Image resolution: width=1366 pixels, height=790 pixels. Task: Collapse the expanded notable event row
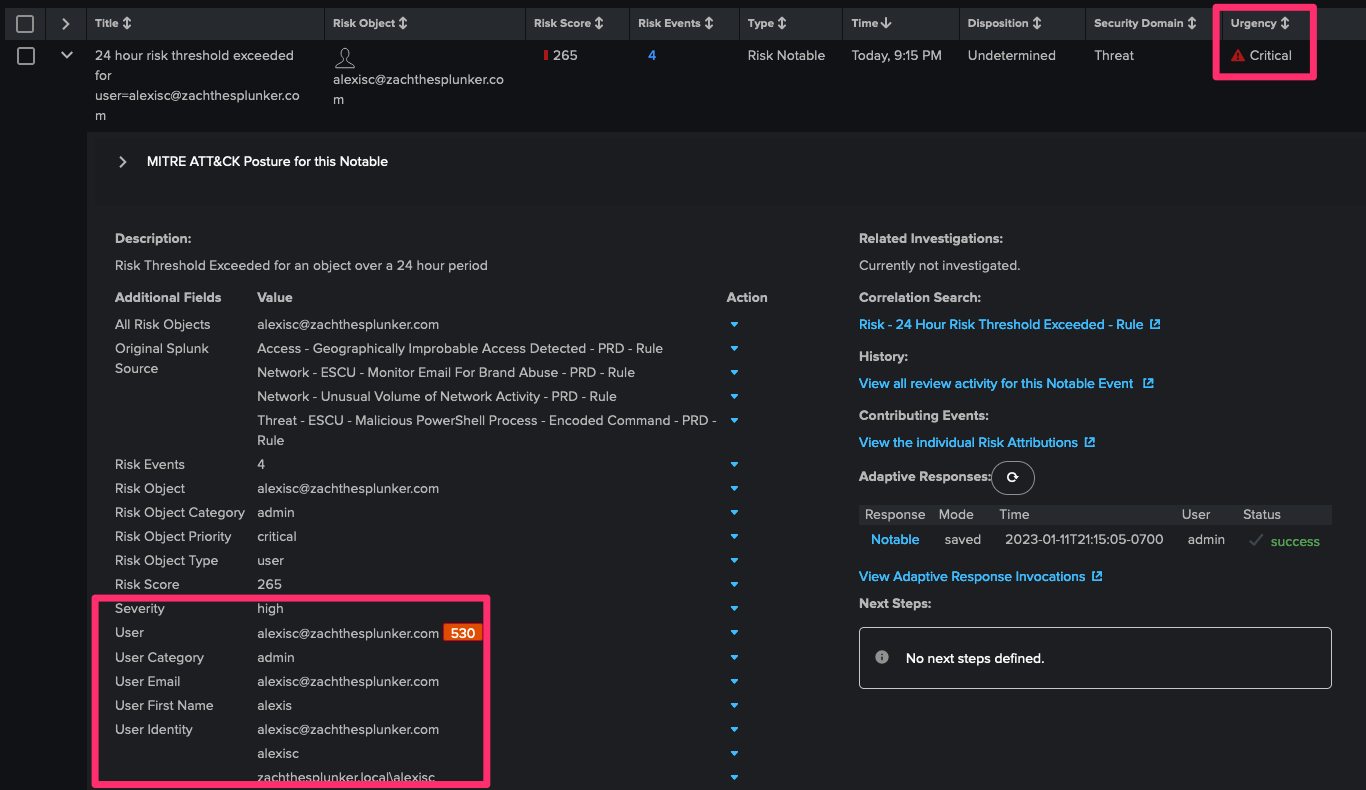coord(67,56)
